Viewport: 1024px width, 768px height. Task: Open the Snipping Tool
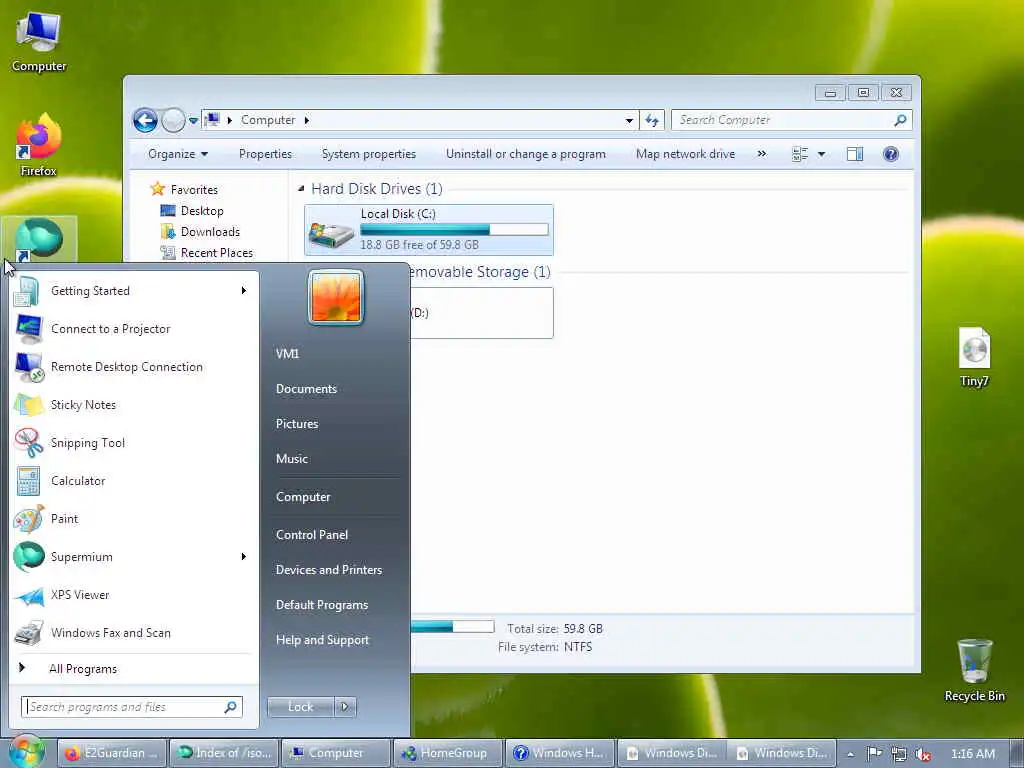coord(134,442)
